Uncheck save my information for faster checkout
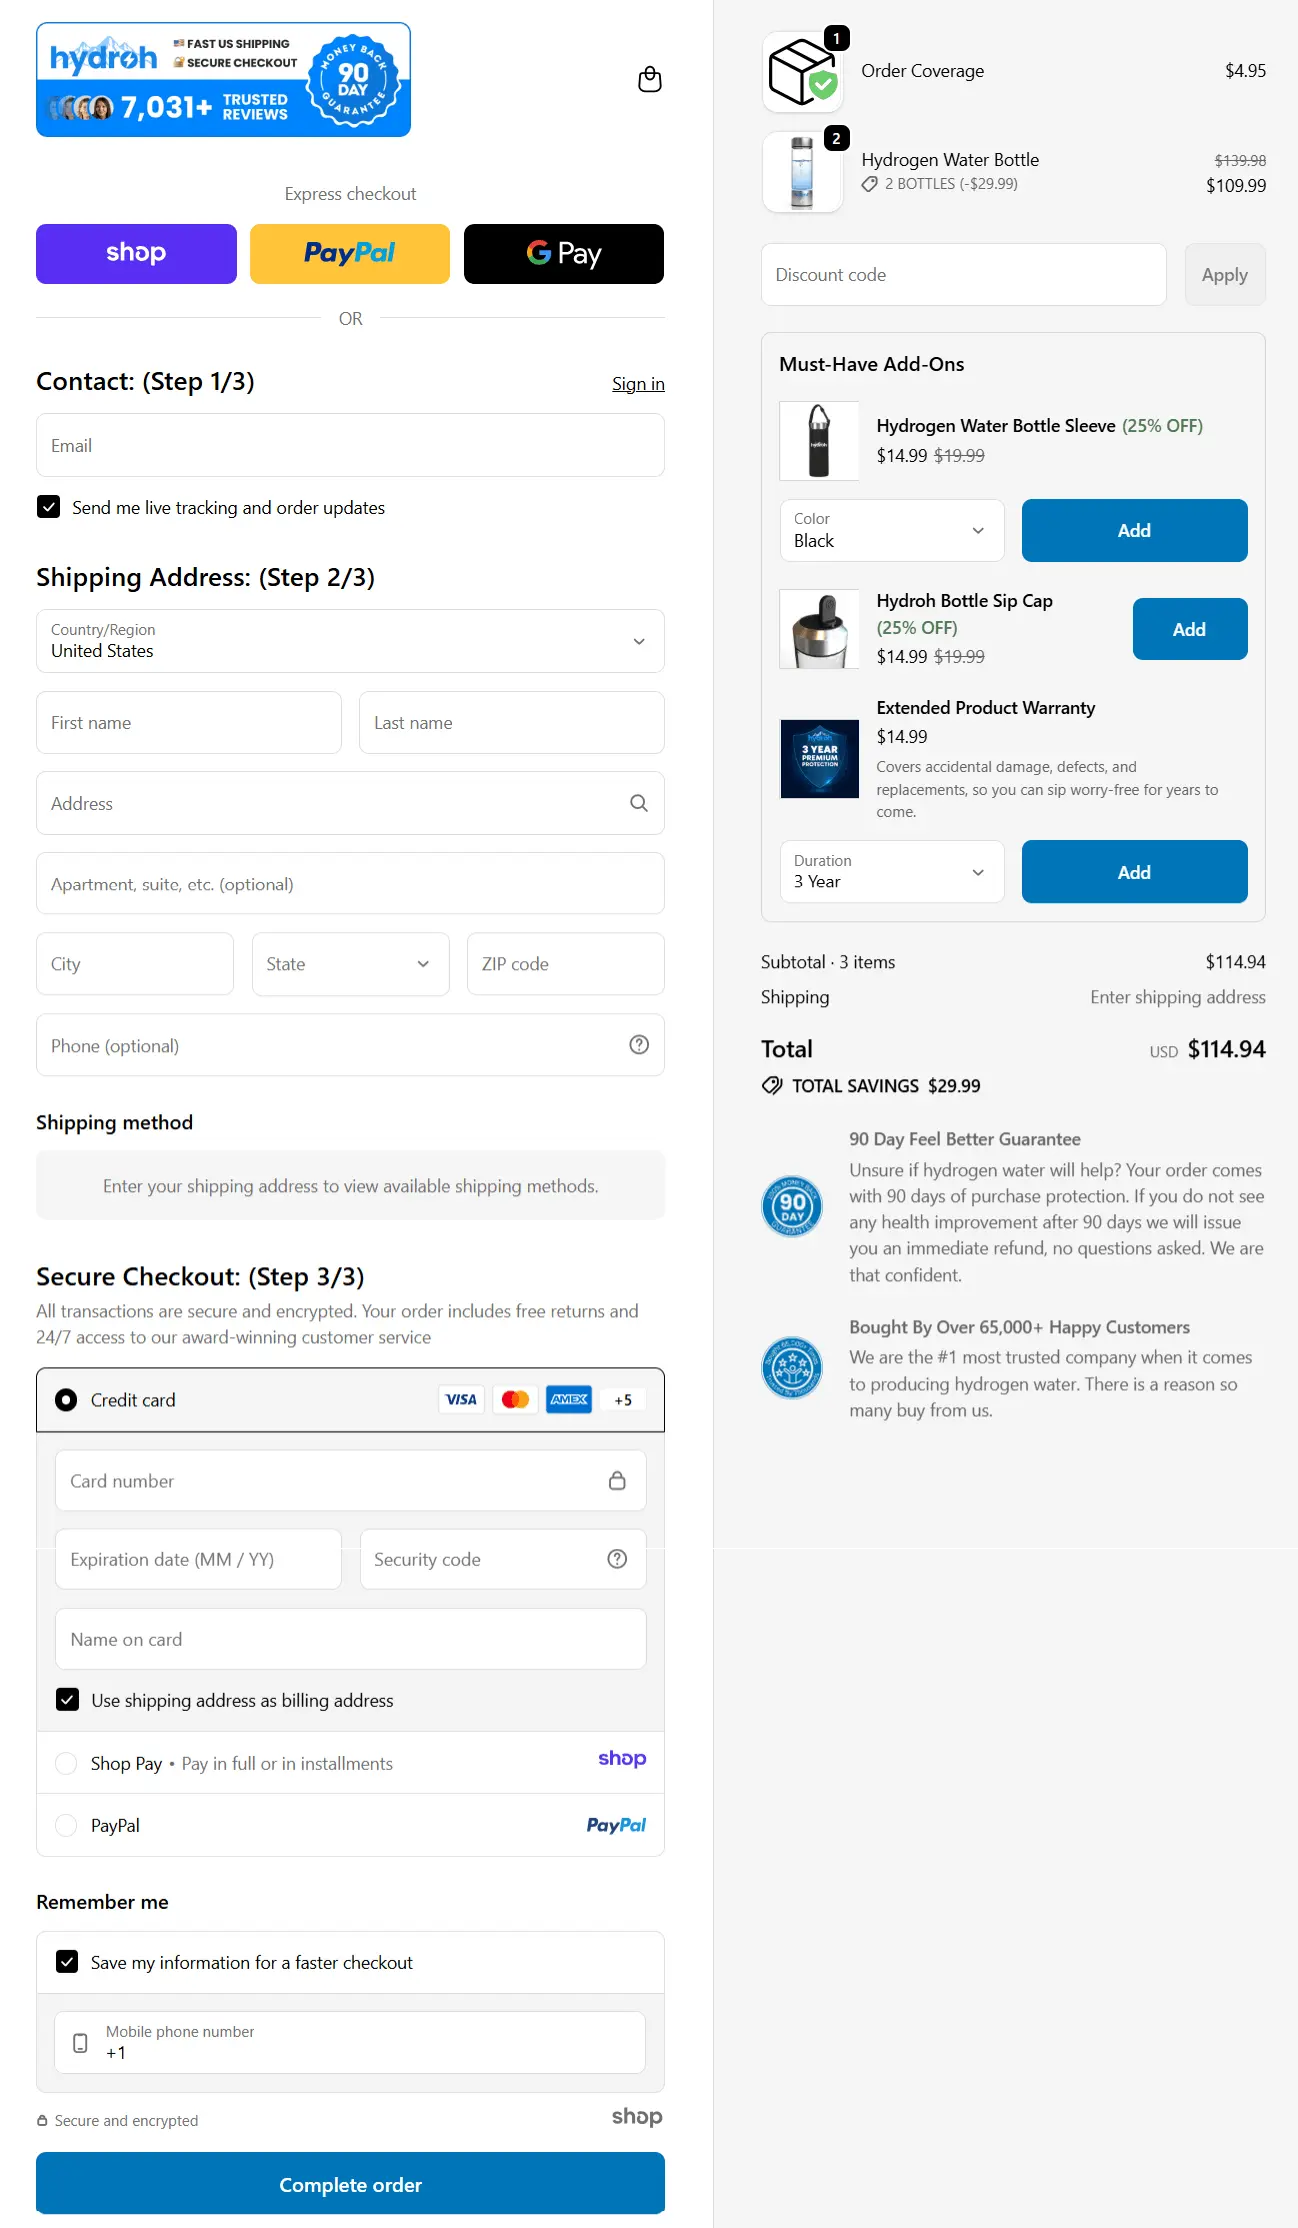Viewport: 1298px width, 2228px height. pyautogui.click(x=67, y=1961)
